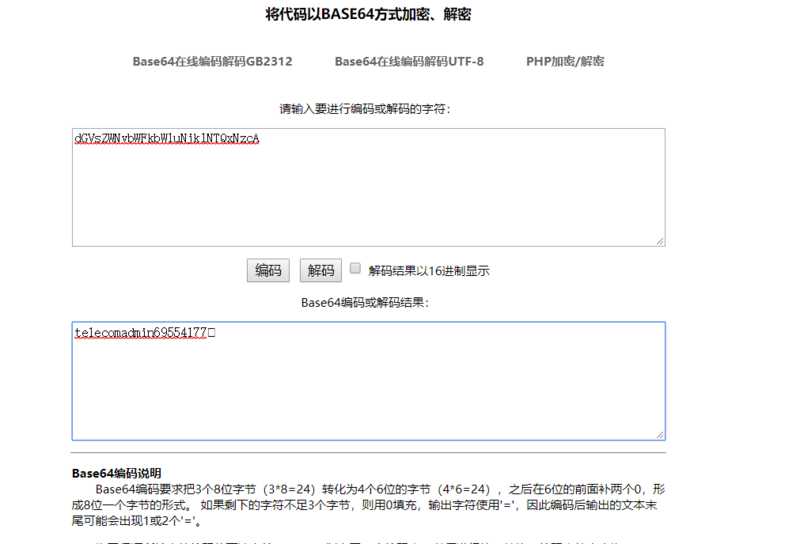Viewport: 800px width, 544px height.
Task: Open the Base64在线编码解码GB2312 link
Action: tap(212, 61)
